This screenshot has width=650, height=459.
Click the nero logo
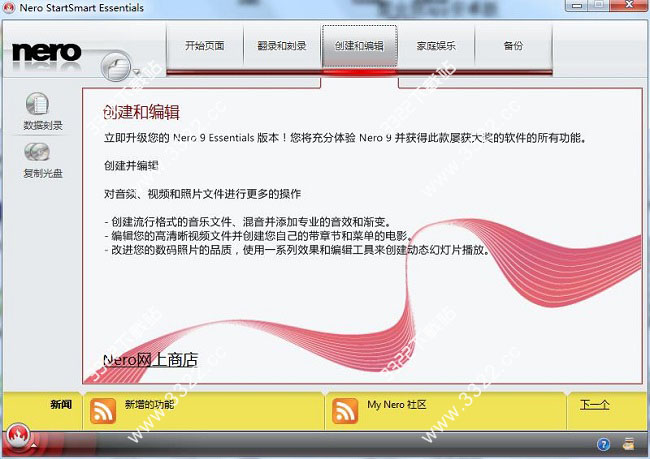click(46, 52)
